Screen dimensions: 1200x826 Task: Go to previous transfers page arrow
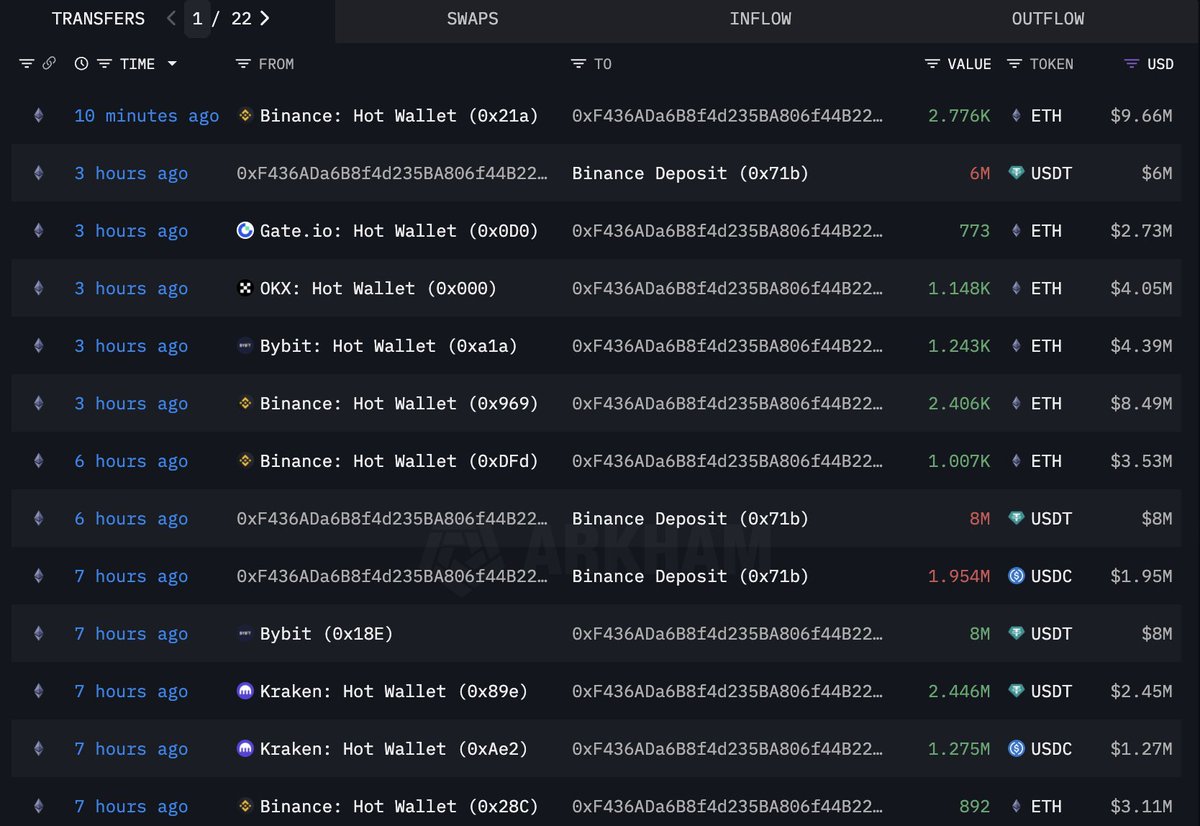tap(171, 18)
